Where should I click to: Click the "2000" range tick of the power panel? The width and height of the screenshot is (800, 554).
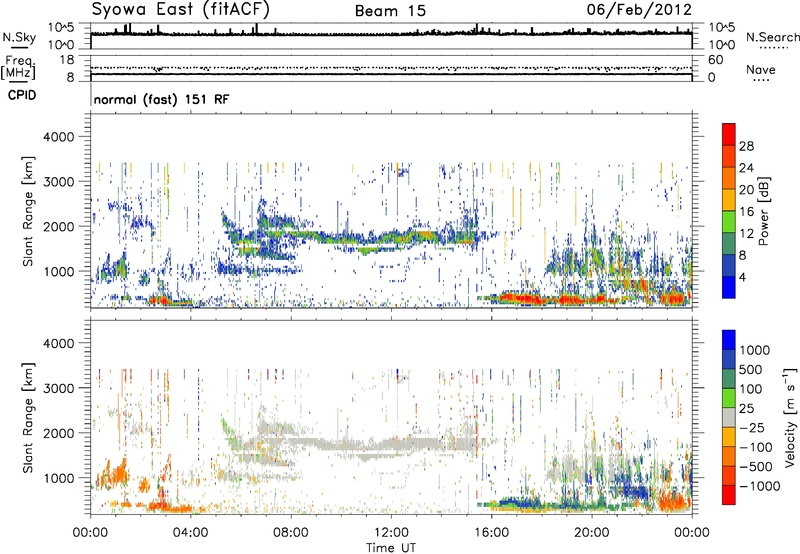coord(59,226)
